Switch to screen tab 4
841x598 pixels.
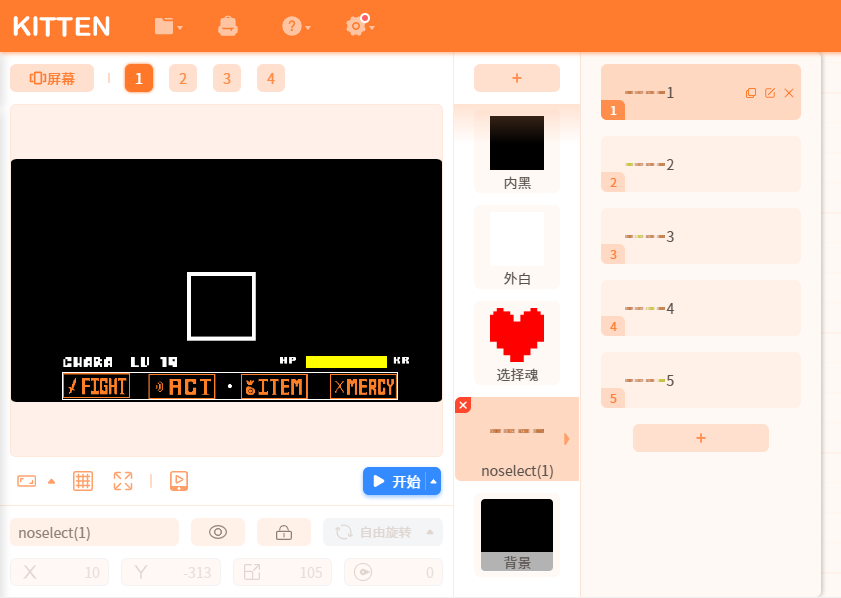pos(271,78)
